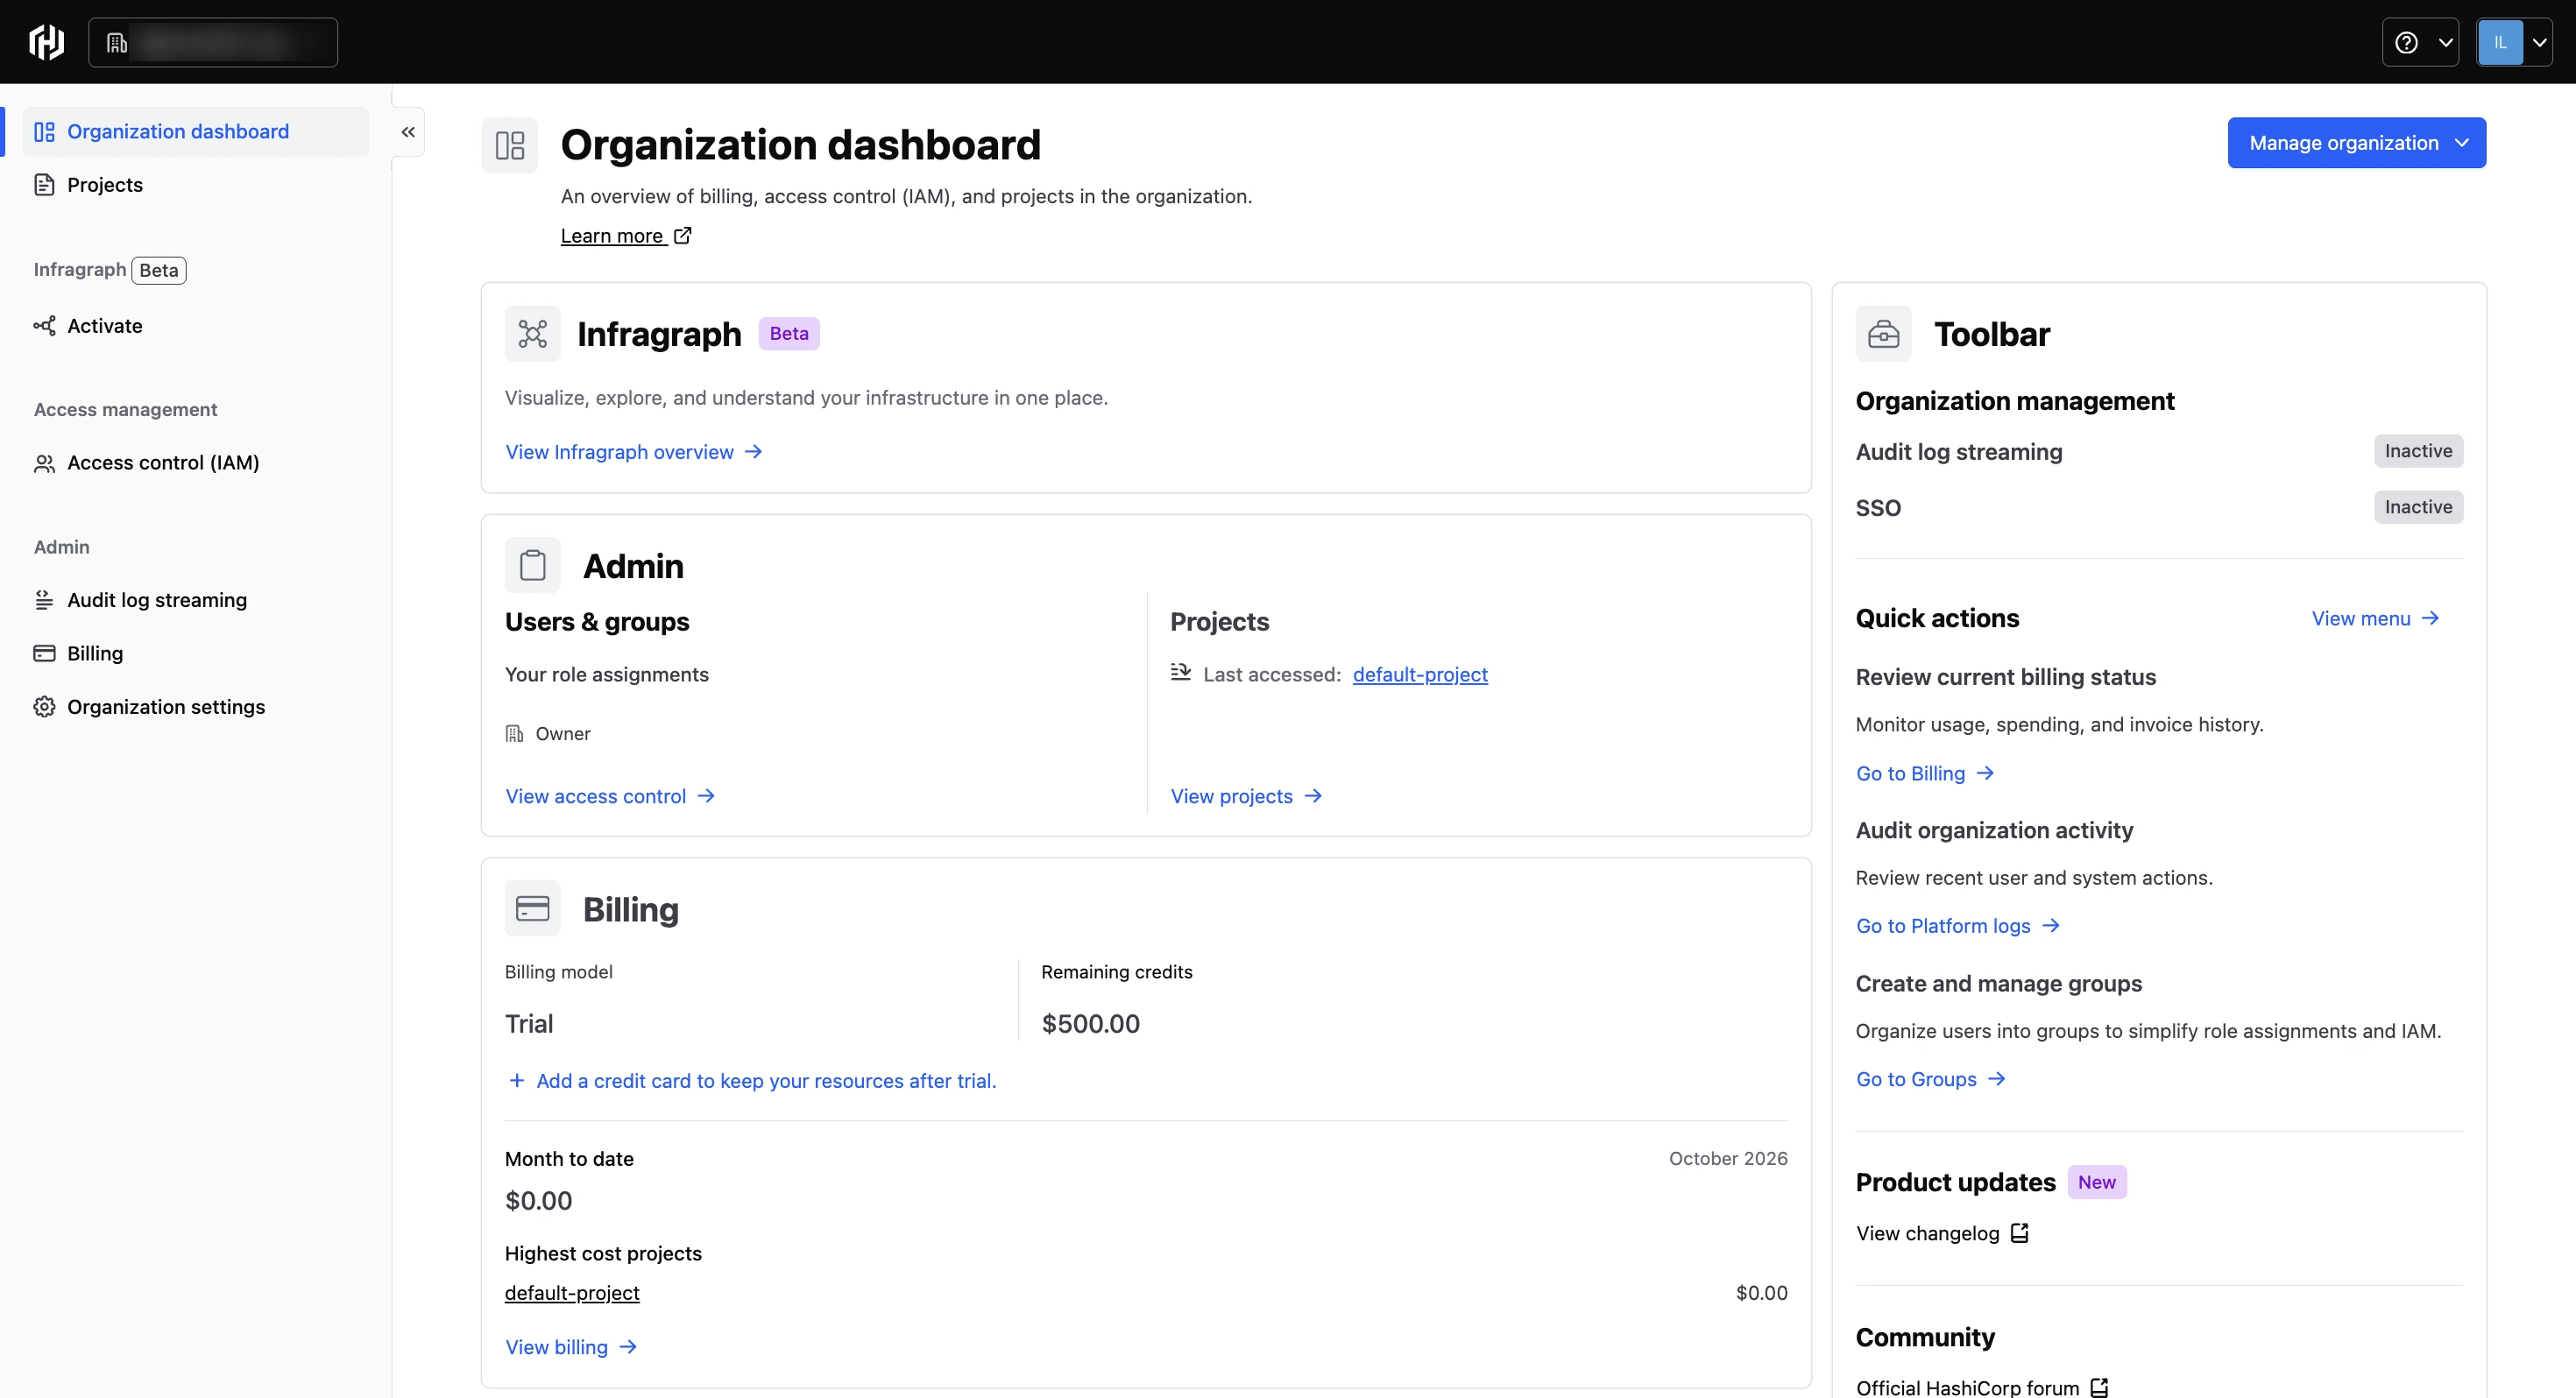
Task: Click the Organization dashboard sidebar icon
Action: [x=44, y=132]
